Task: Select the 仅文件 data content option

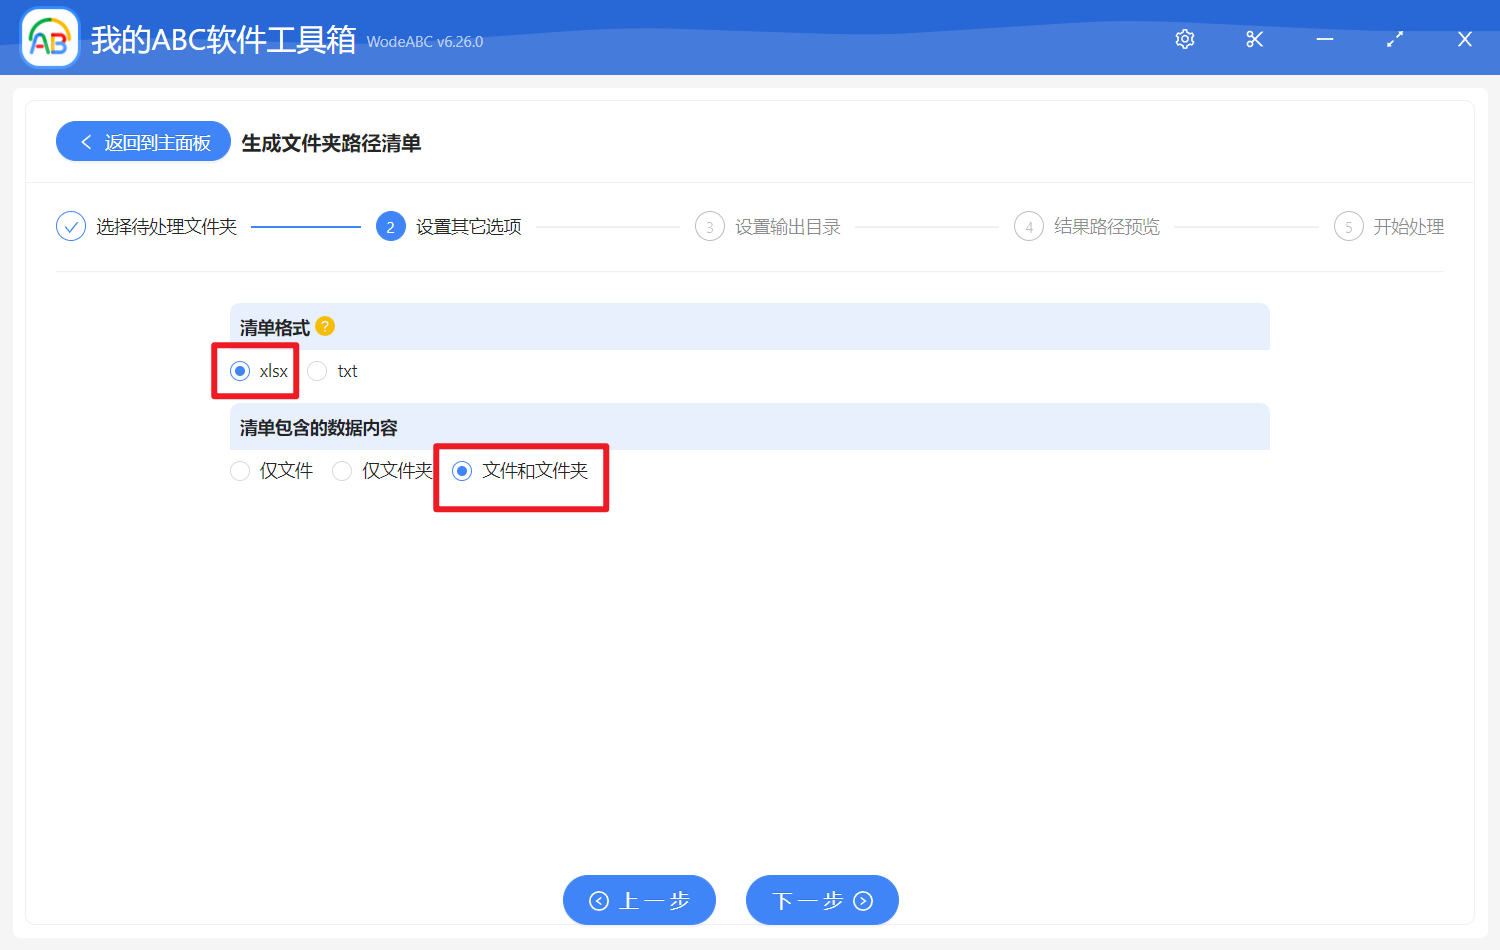Action: [240, 470]
